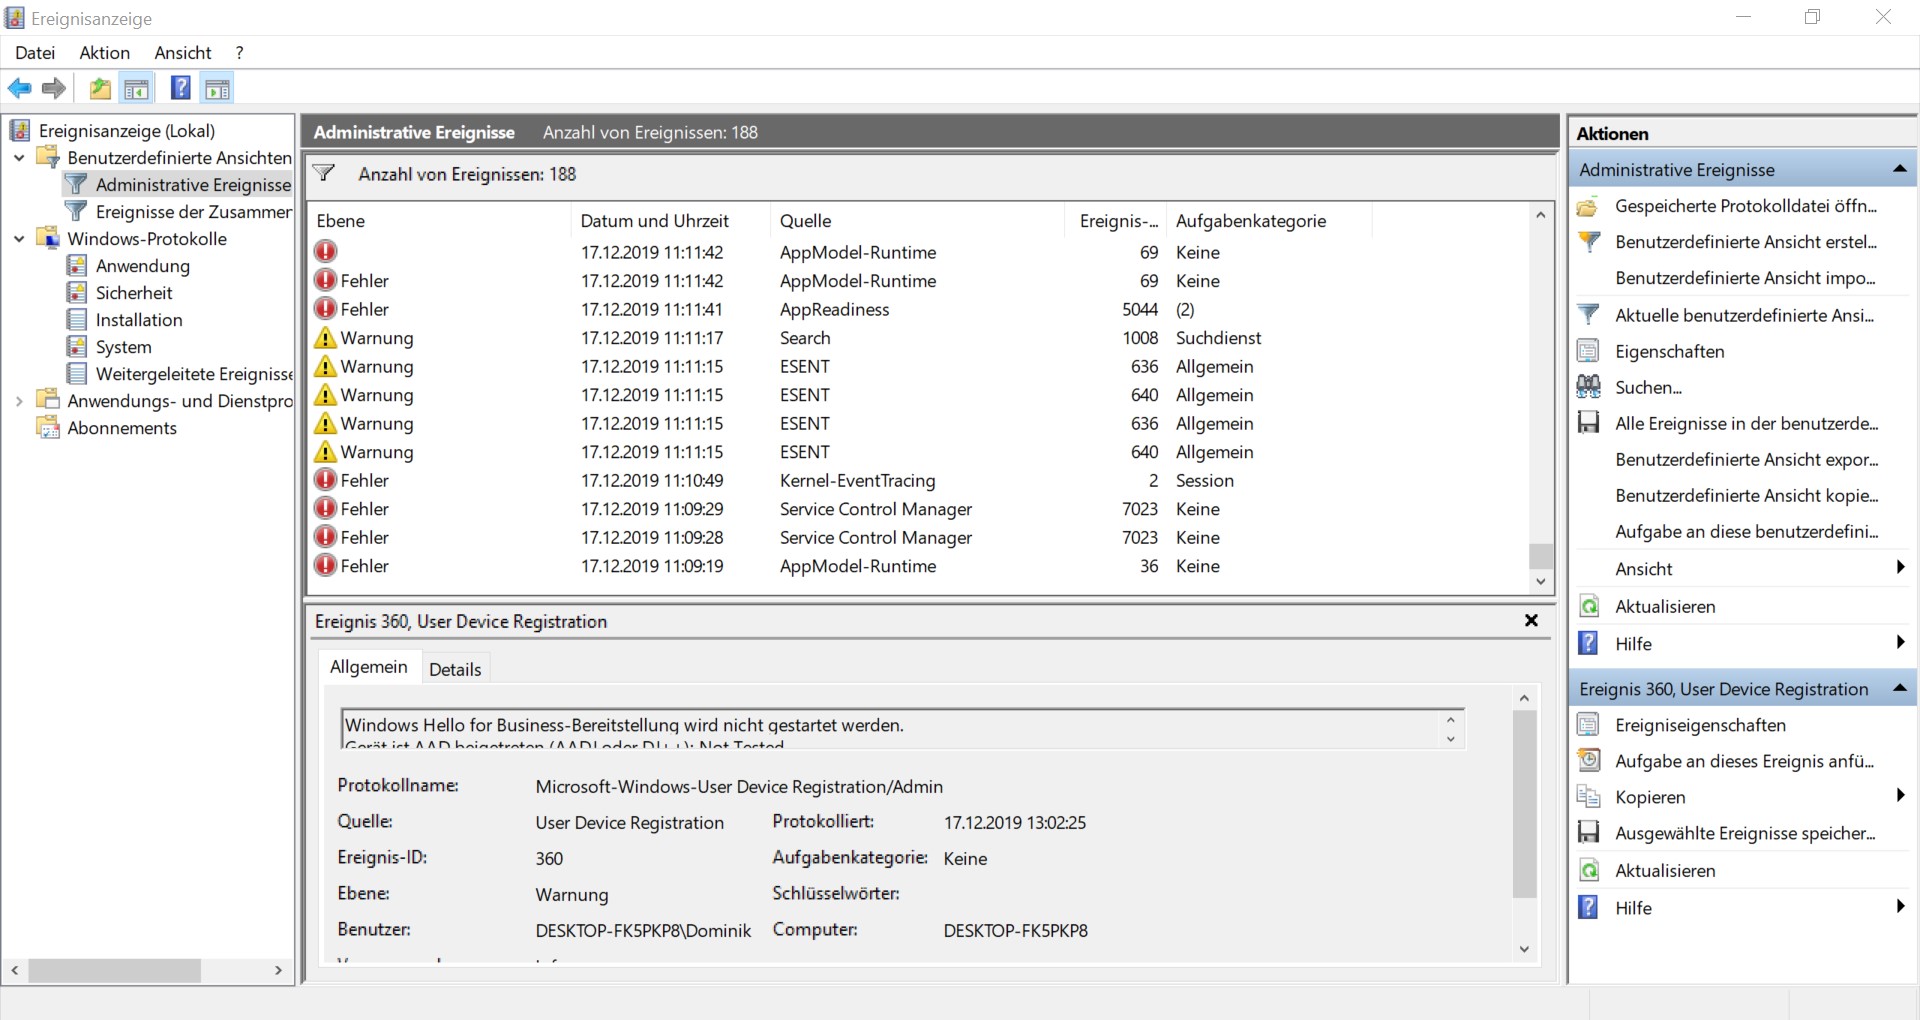Open the upper Hilfe submenu arrow
The image size is (1920, 1020).
(1900, 643)
